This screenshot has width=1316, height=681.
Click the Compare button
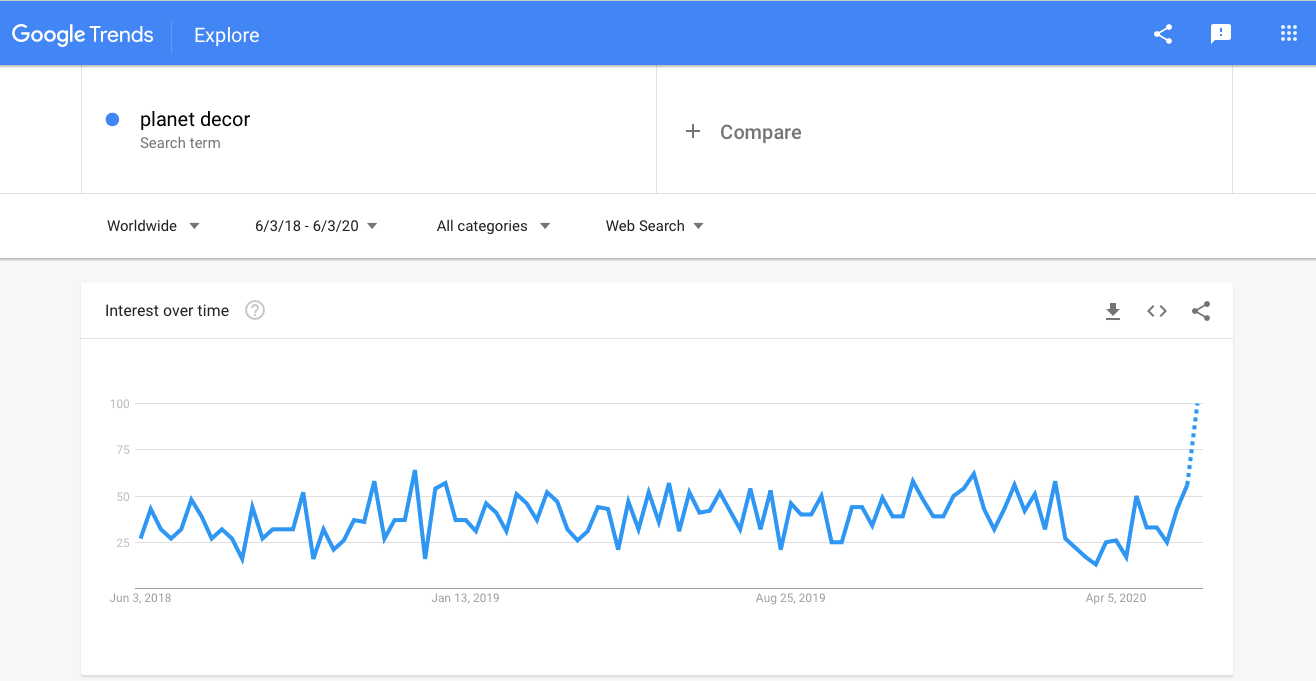click(760, 132)
